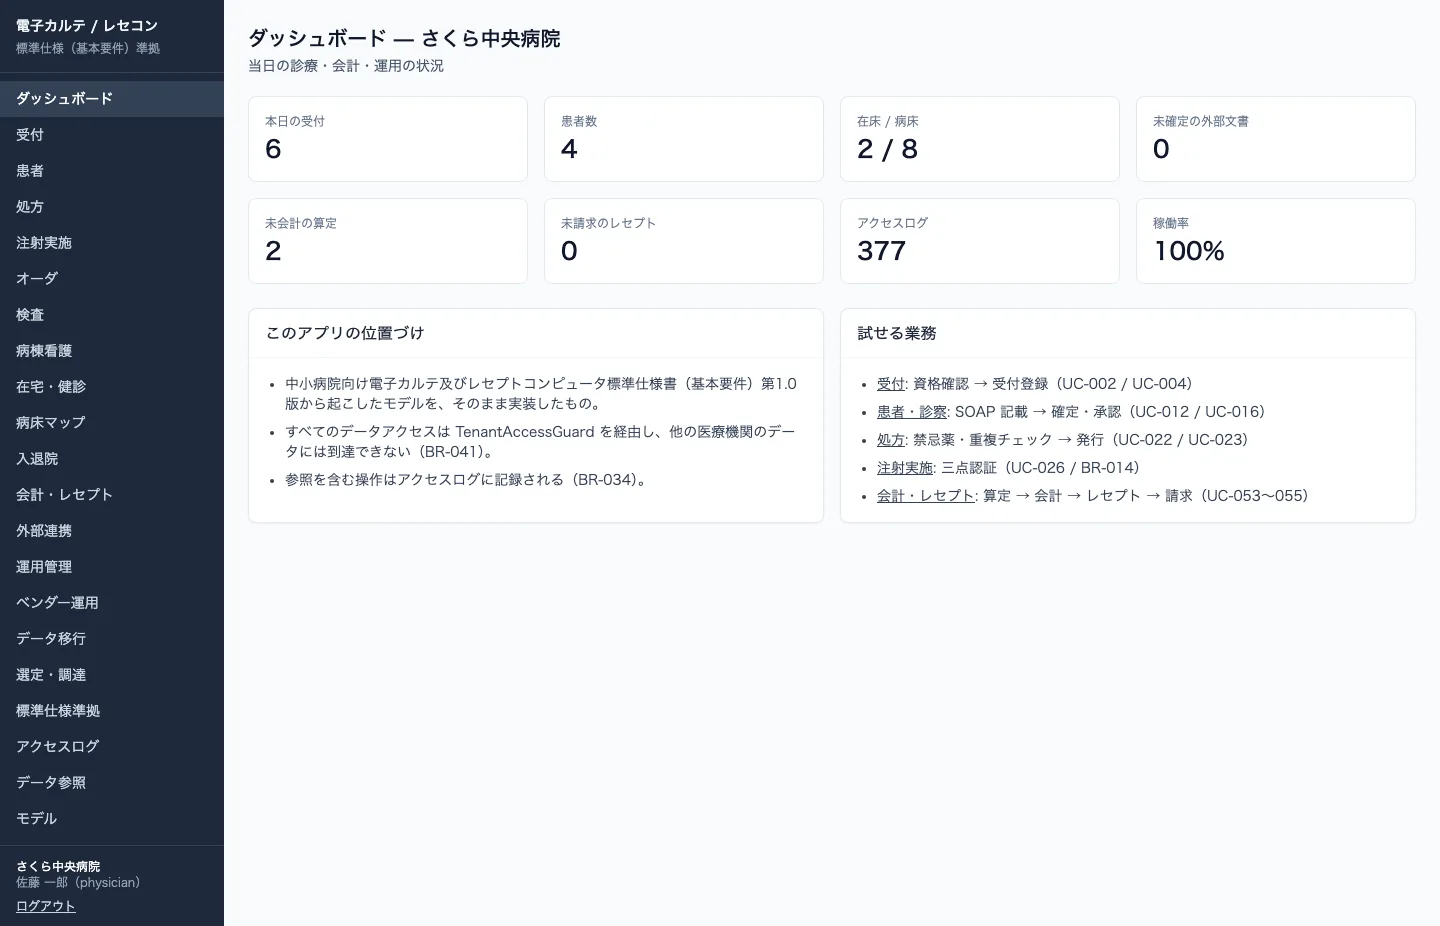
Task: Open 標準仕様準拠 page
Action: point(112,711)
